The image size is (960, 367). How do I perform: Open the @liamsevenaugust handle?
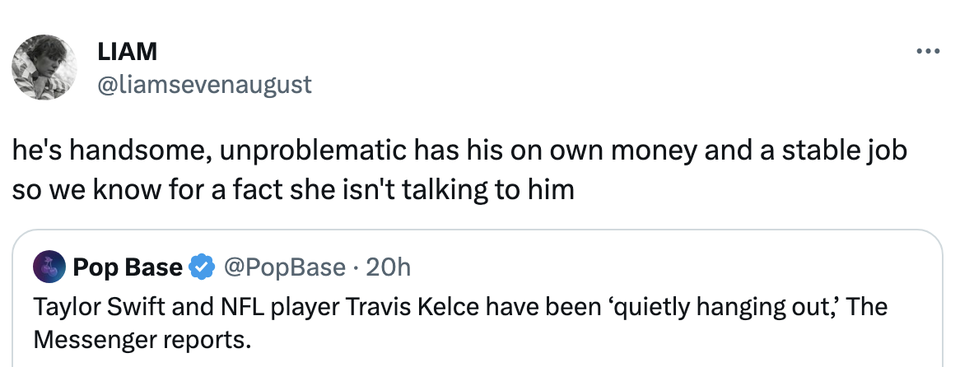click(x=204, y=85)
